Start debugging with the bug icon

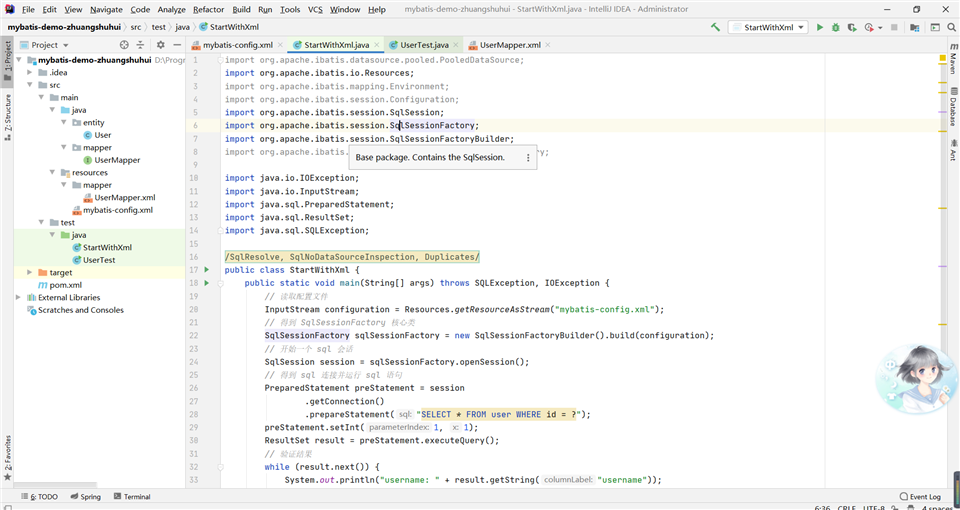[x=836, y=27]
